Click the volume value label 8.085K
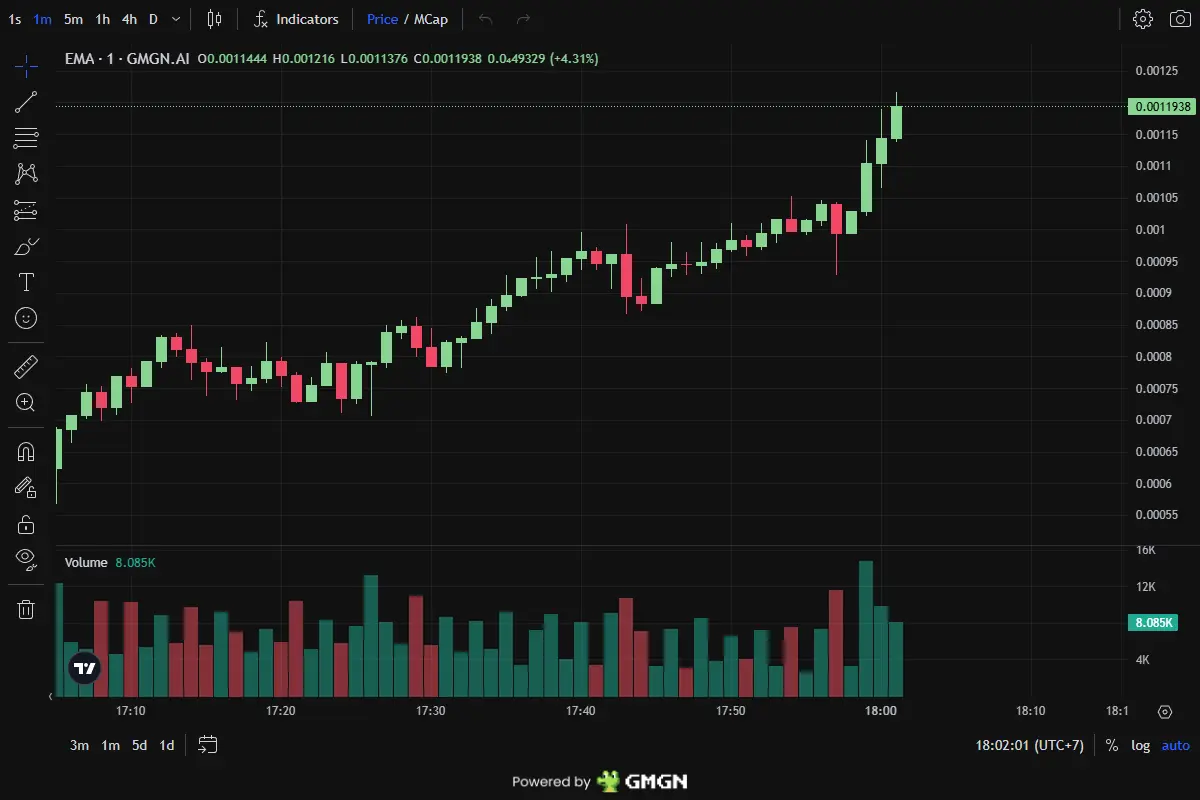The width and height of the screenshot is (1200, 800). tap(1151, 623)
